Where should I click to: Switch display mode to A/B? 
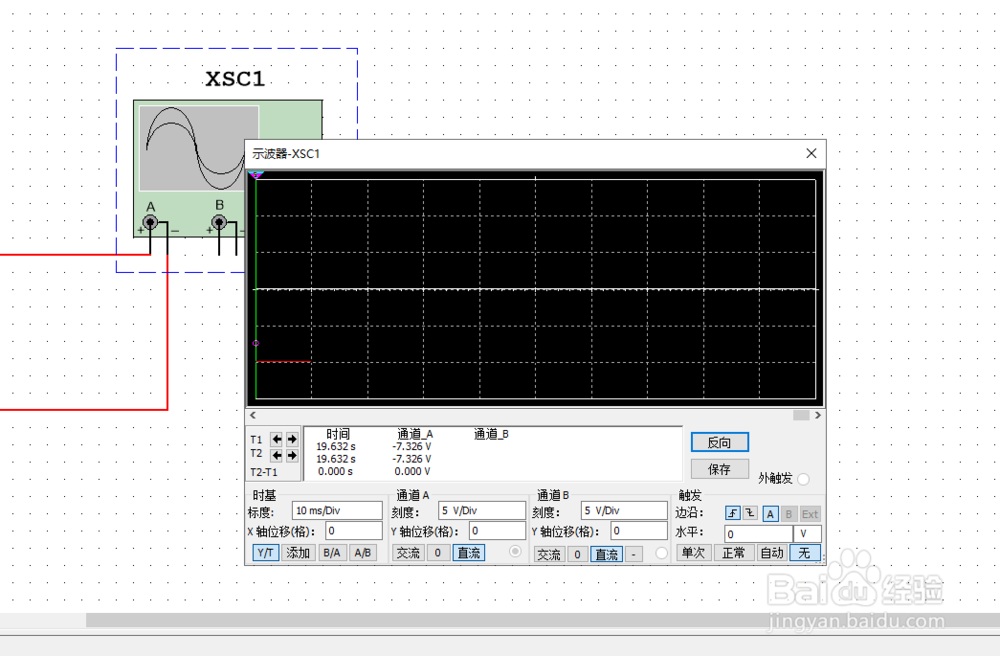coord(362,553)
